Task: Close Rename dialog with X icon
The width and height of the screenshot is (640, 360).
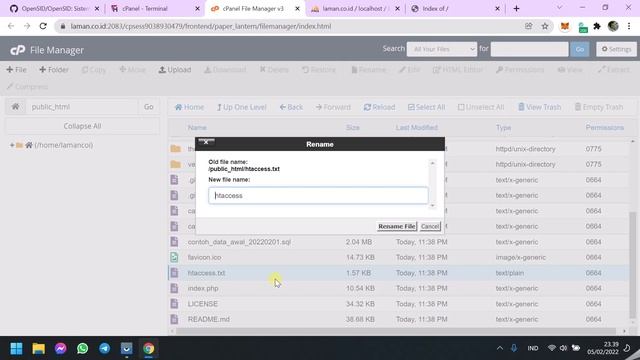Action: click(x=206, y=142)
